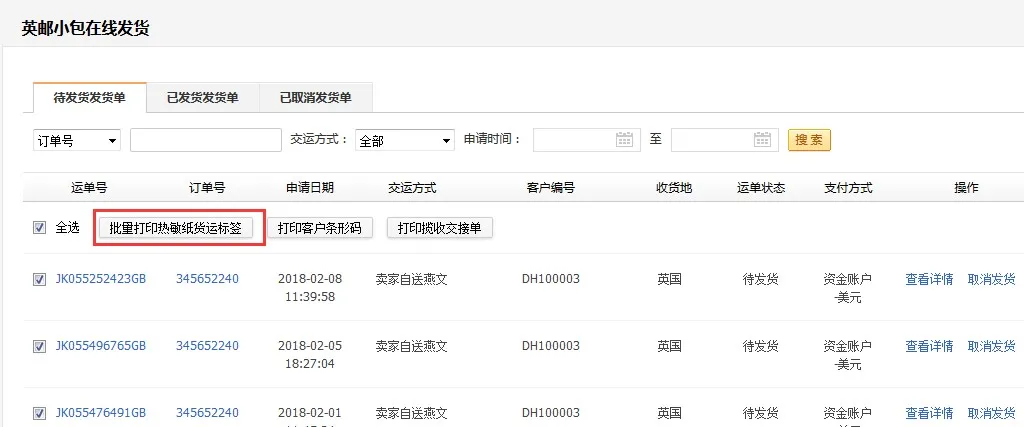1024x427 pixels.
Task: Focus the end date field after 至
Action: click(725, 140)
